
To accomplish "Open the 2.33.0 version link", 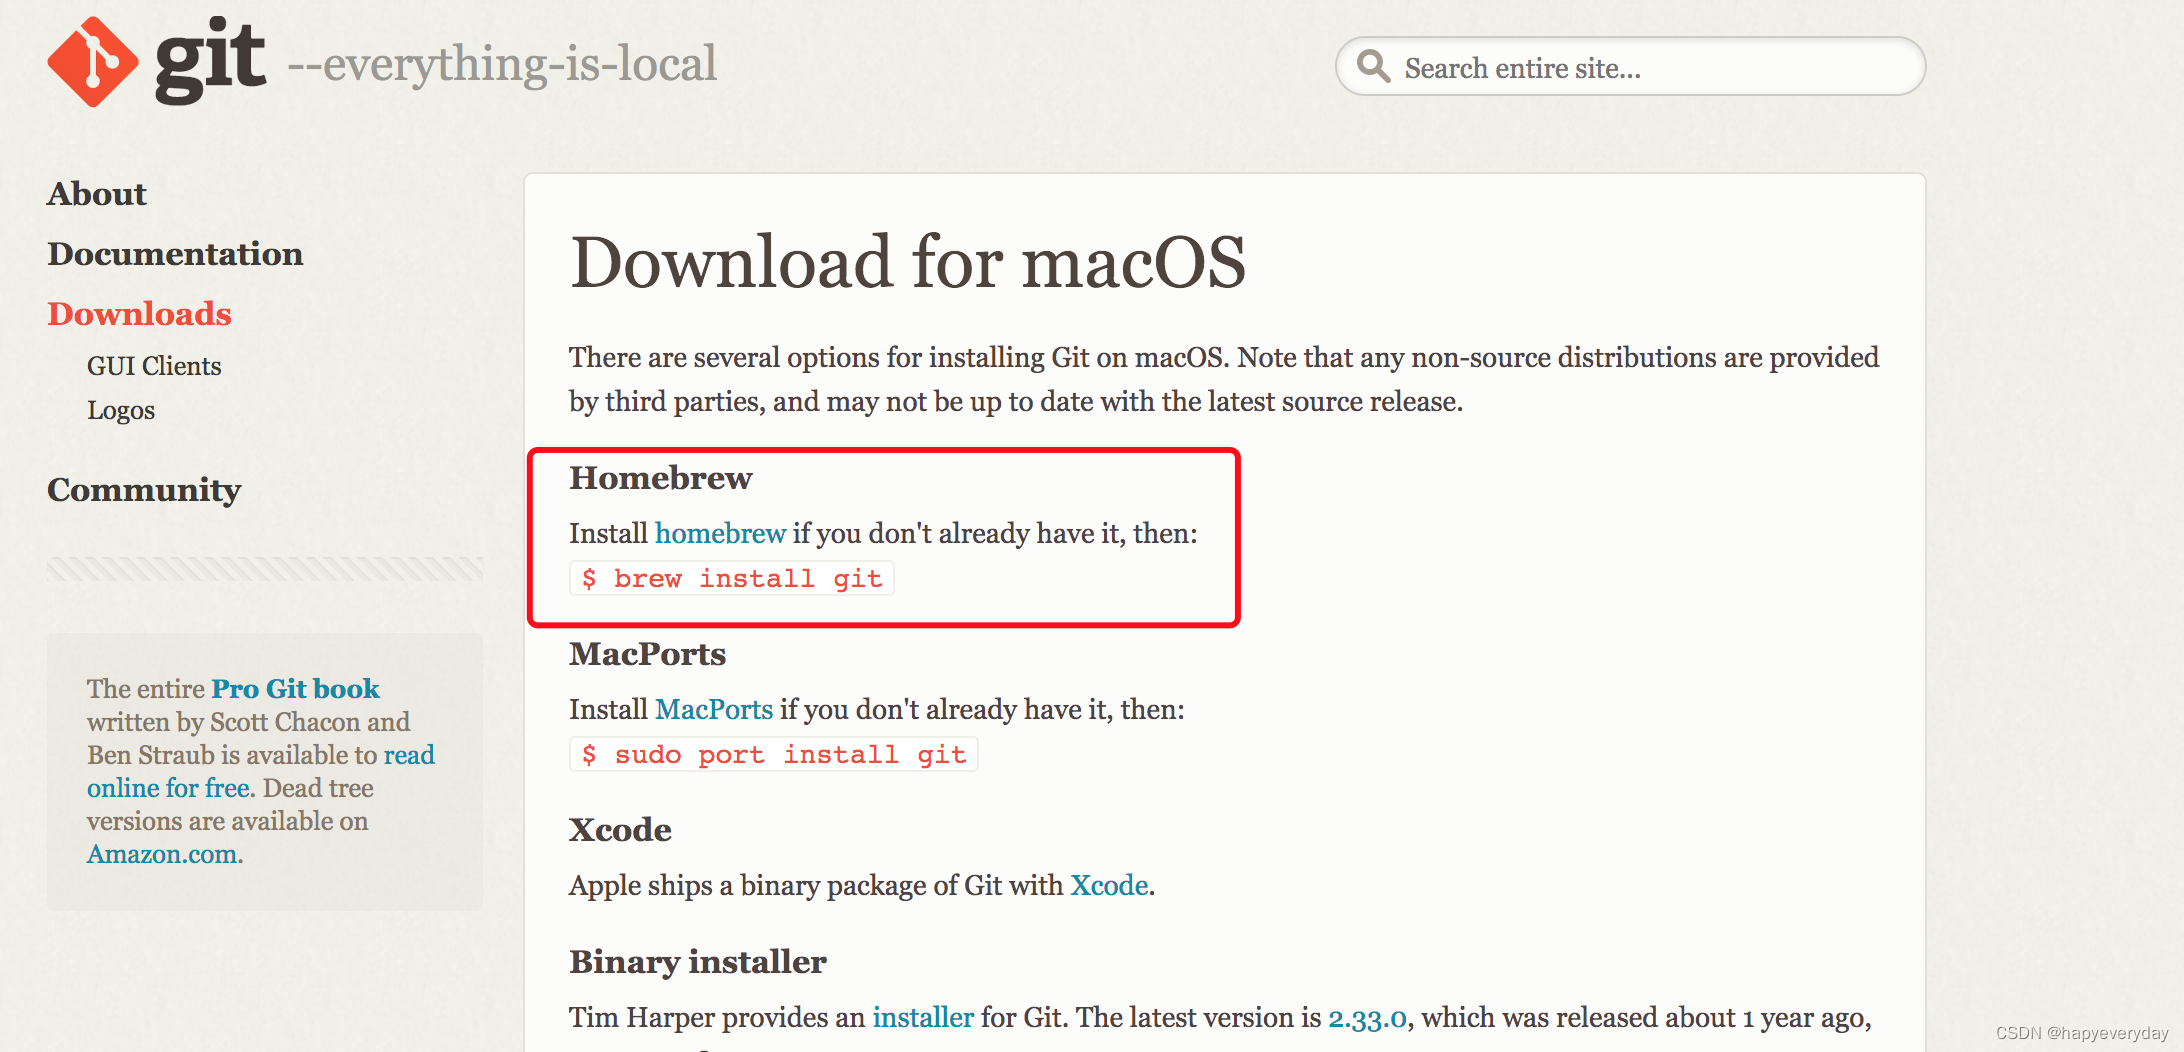I will (1367, 1018).
